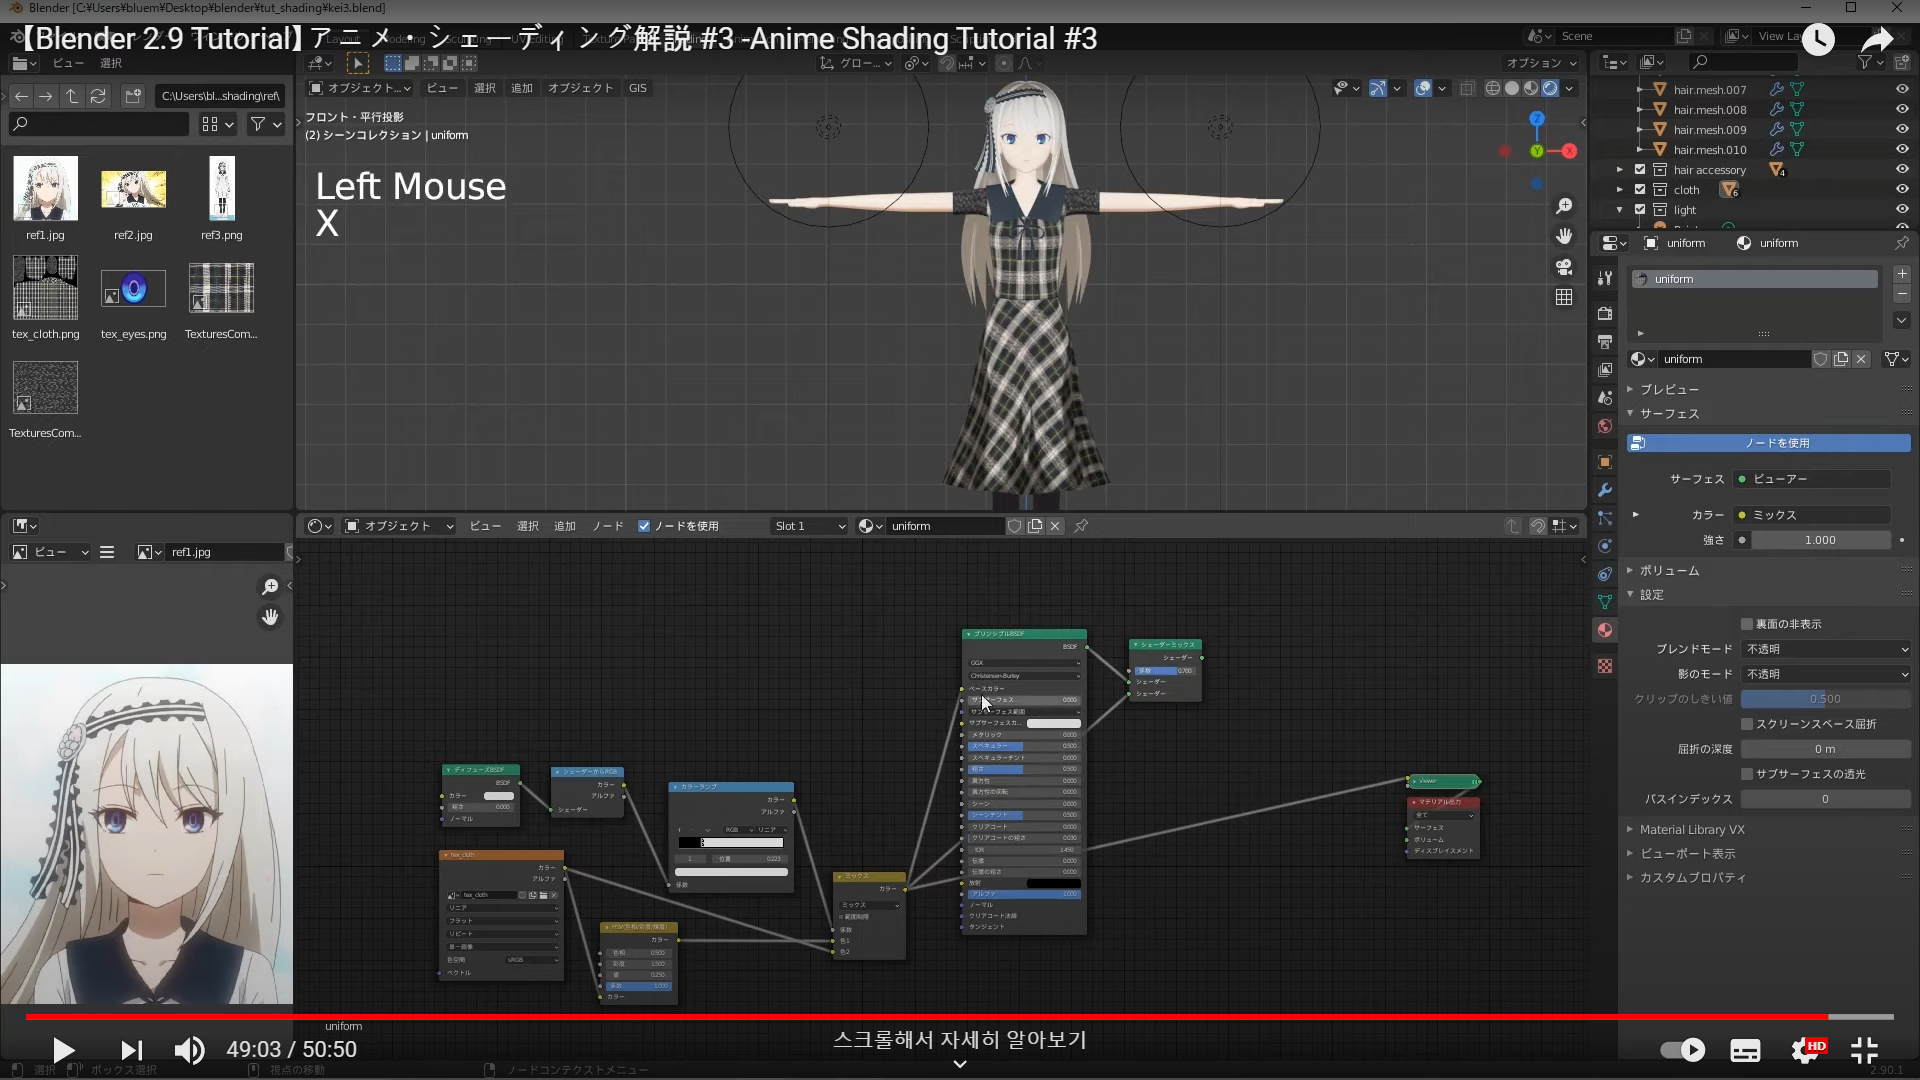1920x1080 pixels.
Task: Enable 裏面の非表示 backface culling checkbox
Action: 1747,624
